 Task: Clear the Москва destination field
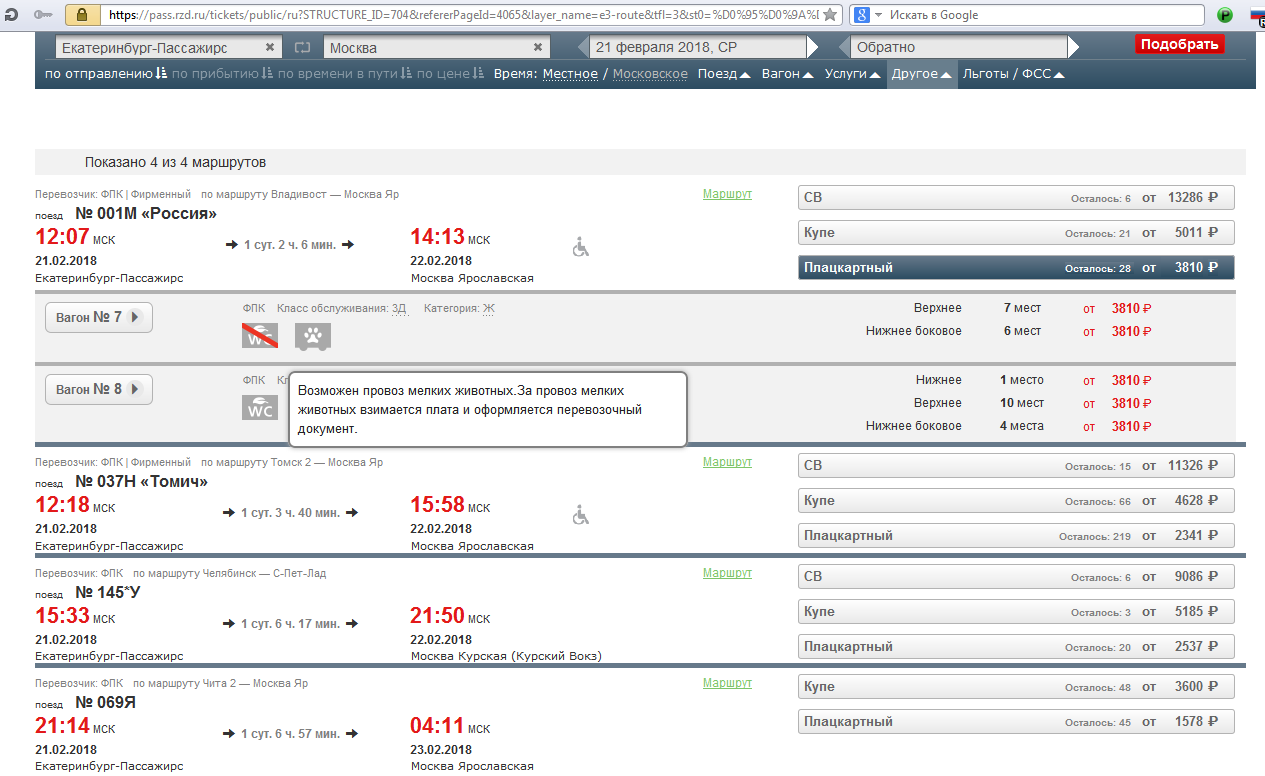click(538, 47)
